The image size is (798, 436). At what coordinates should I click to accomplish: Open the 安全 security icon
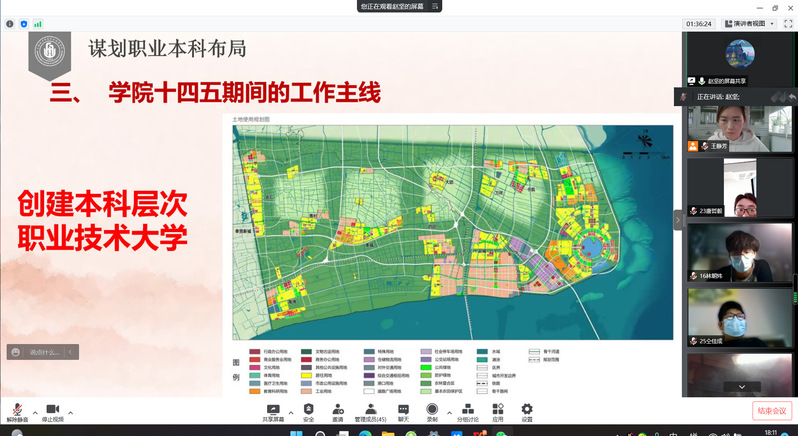pos(308,409)
